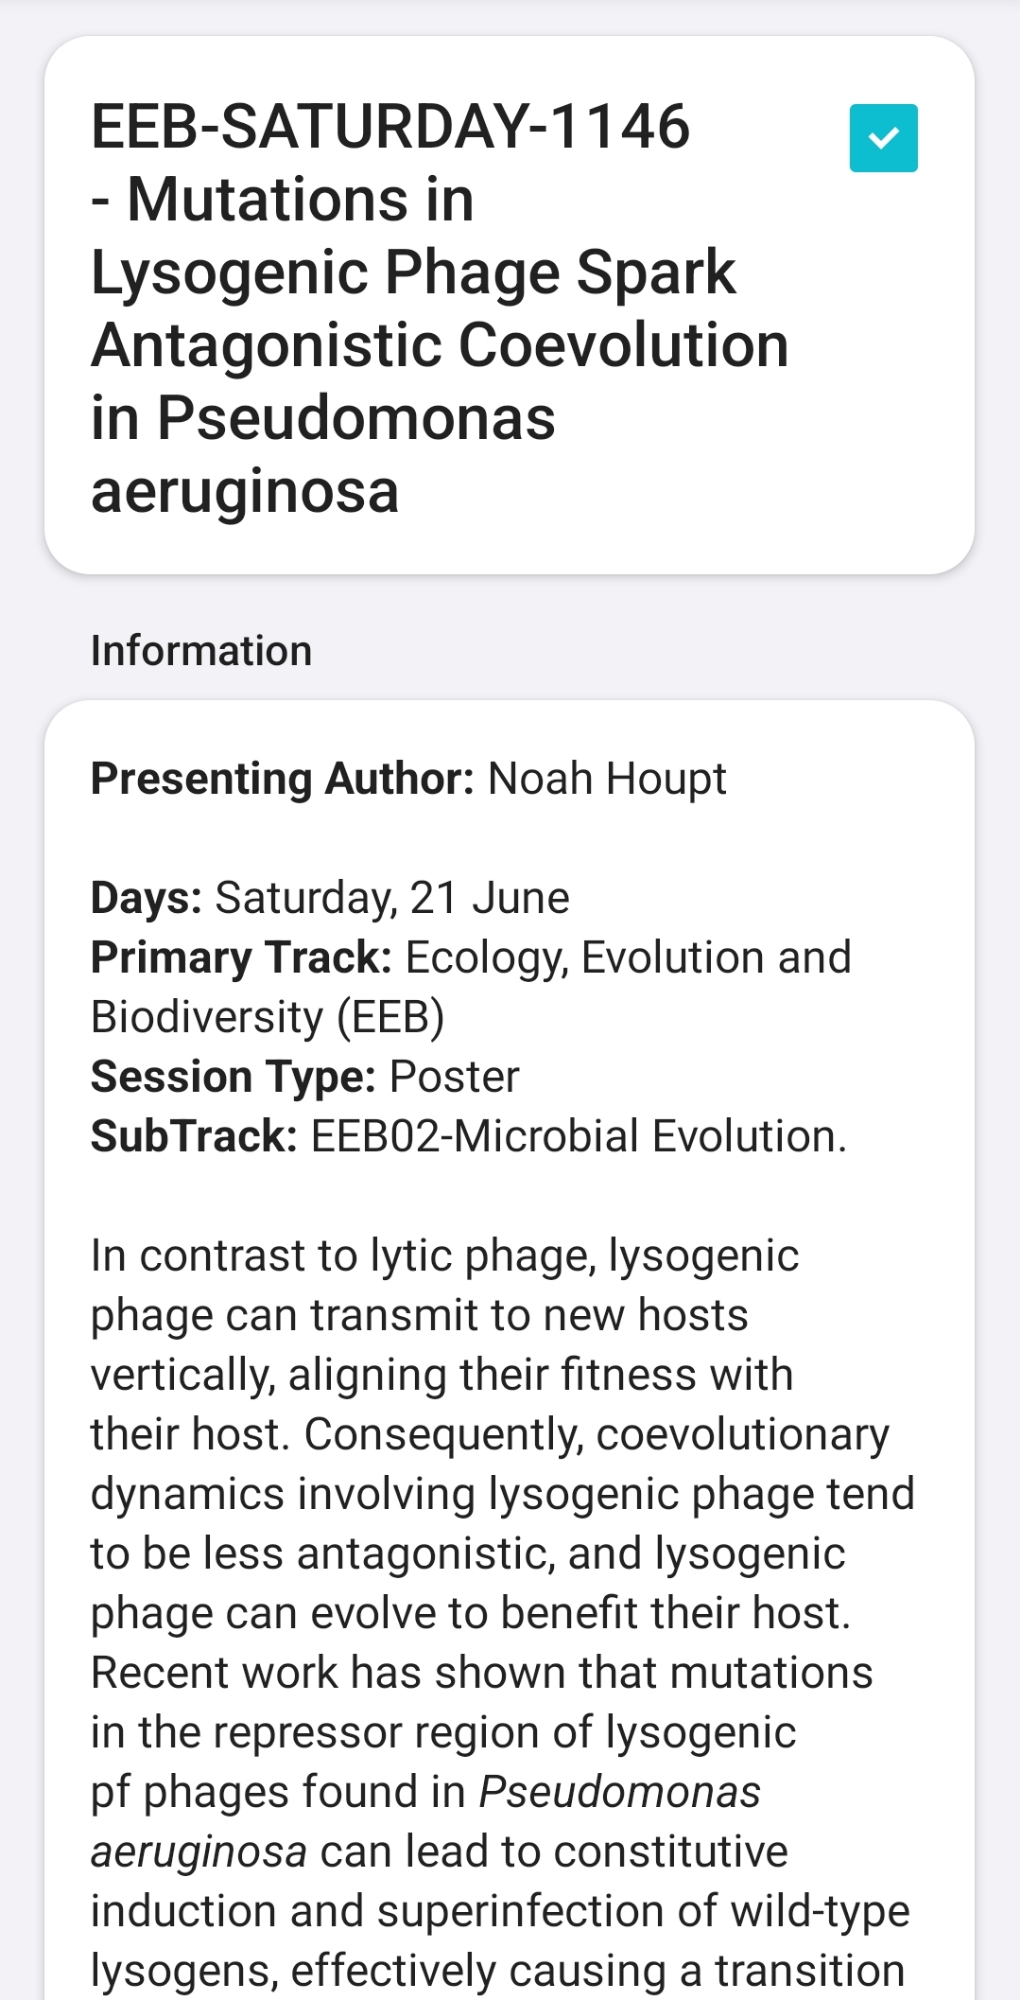Tap the abstract's opening line about lytic phage
This screenshot has height=2000, width=1020.
[444, 1255]
